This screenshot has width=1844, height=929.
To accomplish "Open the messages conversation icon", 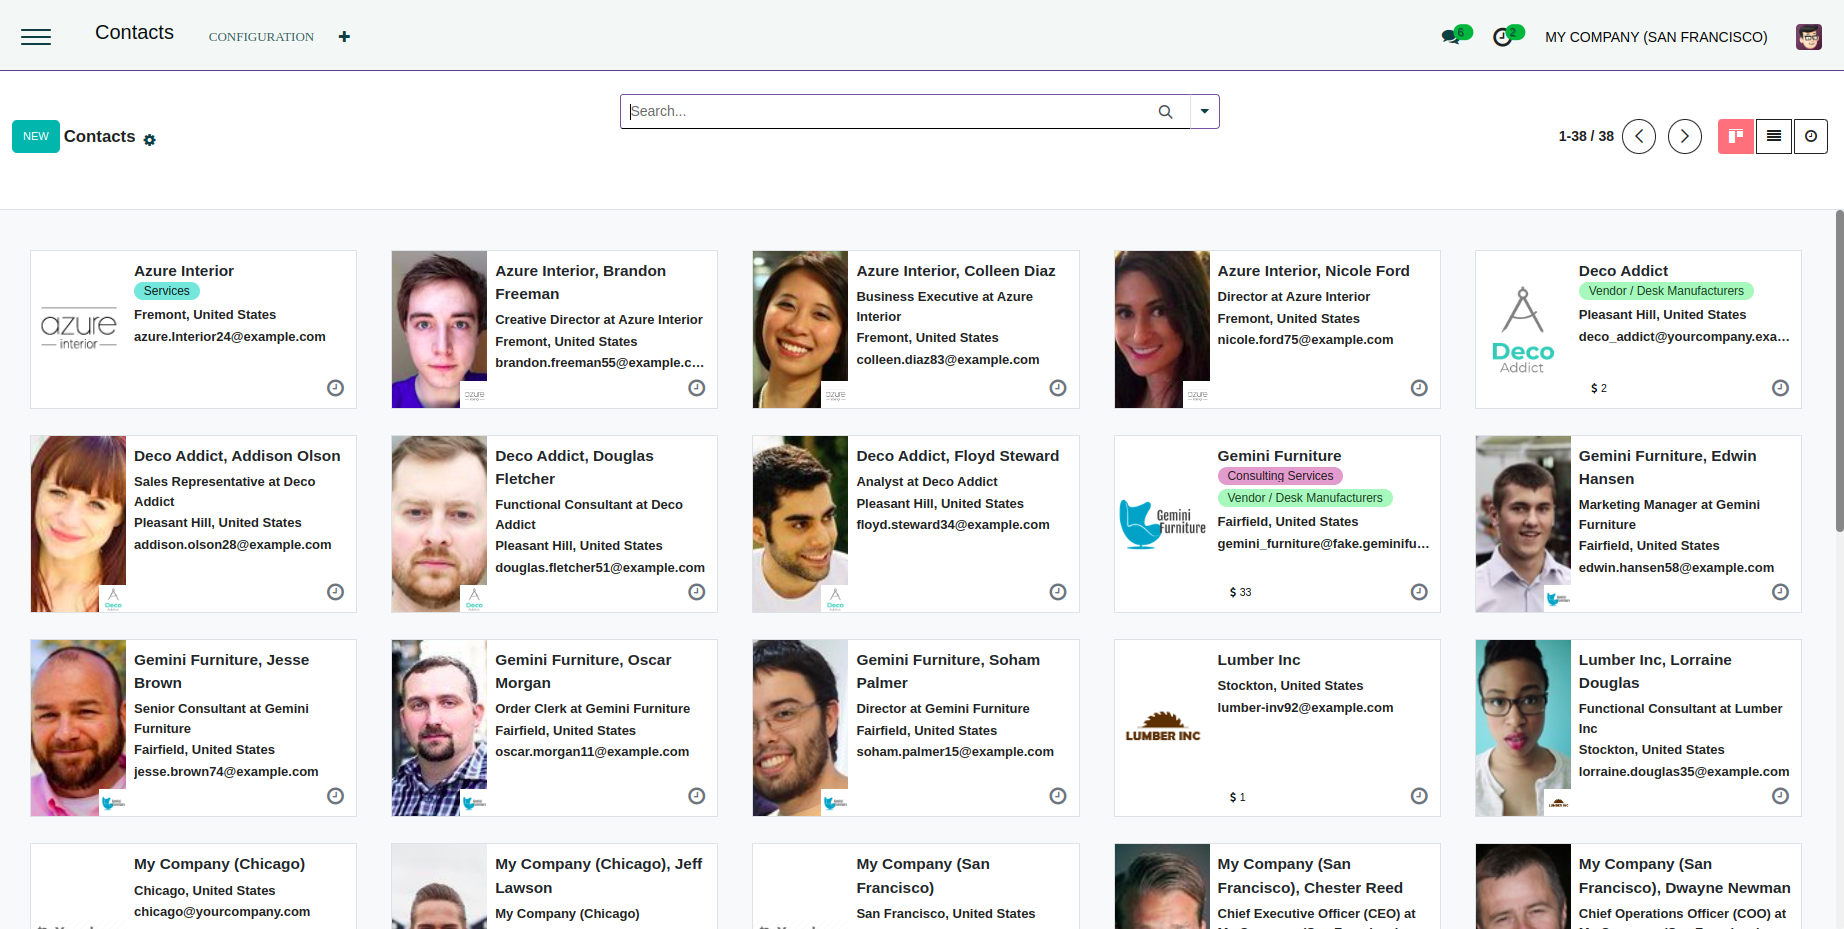I will (x=1451, y=37).
